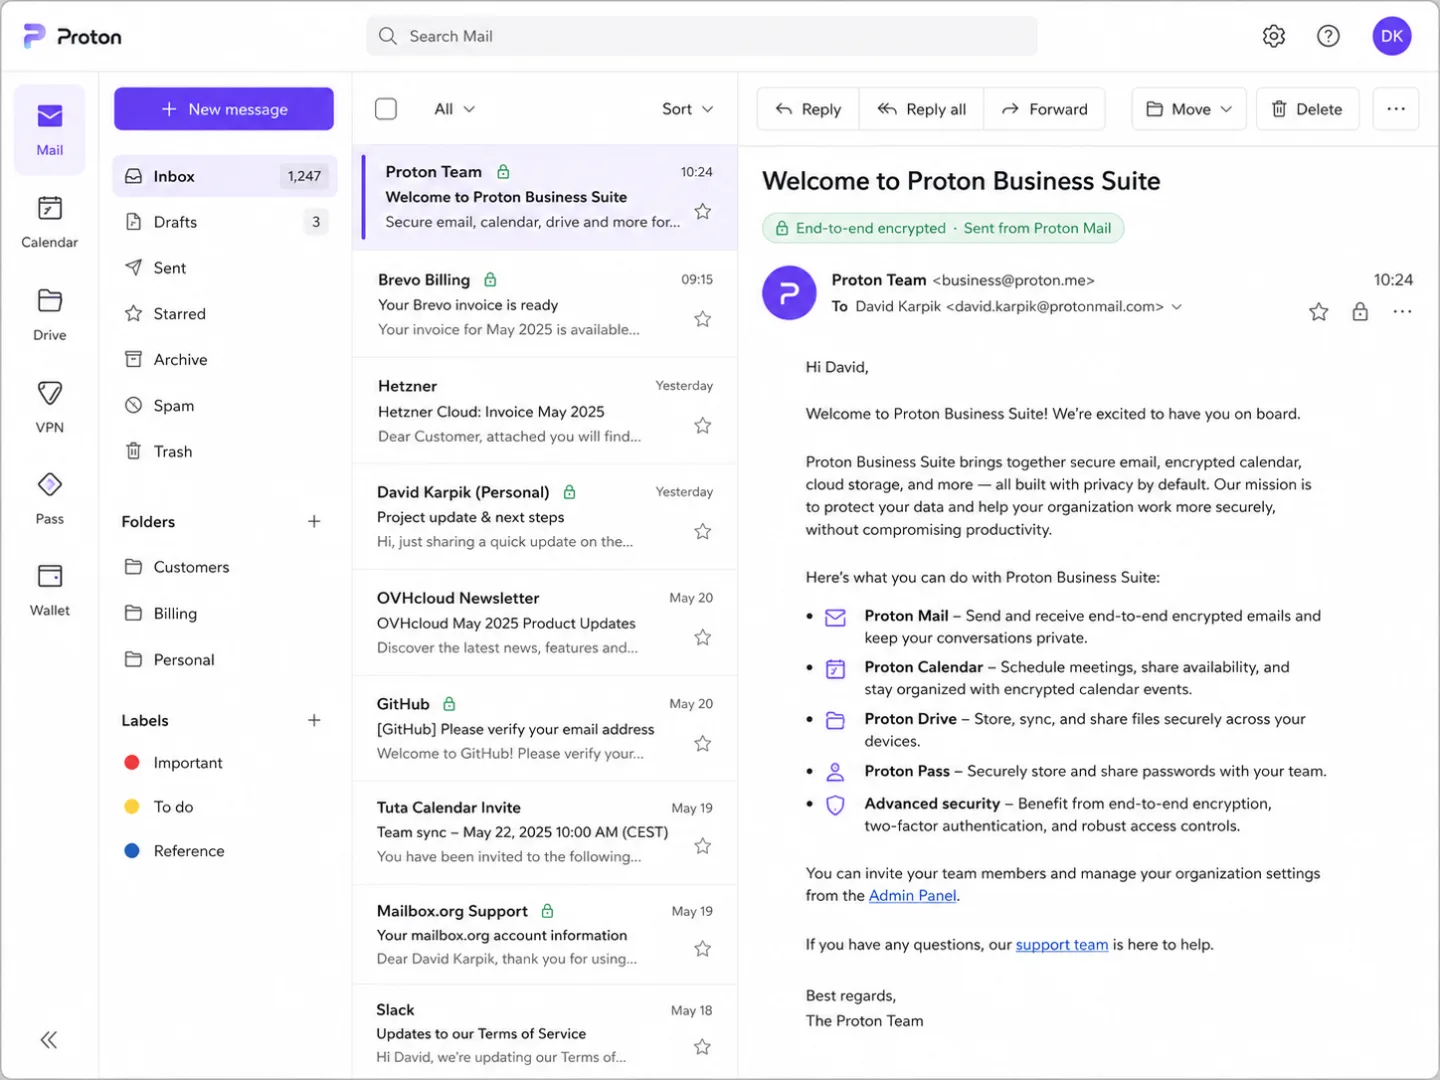The width and height of the screenshot is (1440, 1080).
Task: Filter by blue Reference label
Action: pos(225,851)
